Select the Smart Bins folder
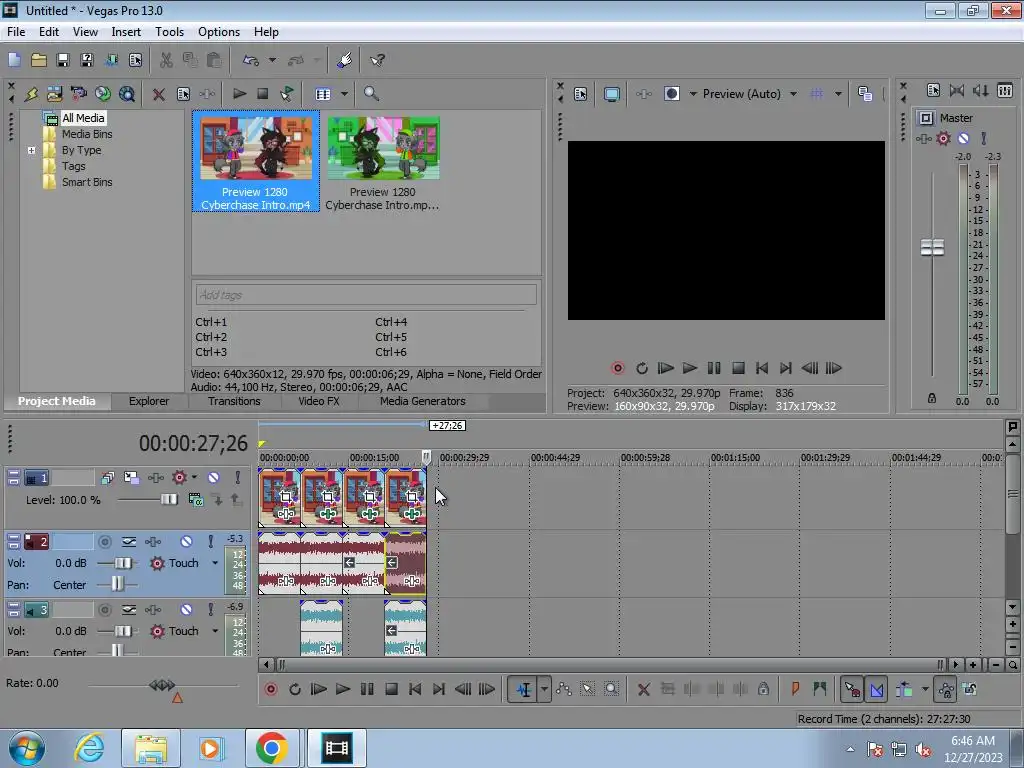 (x=87, y=182)
